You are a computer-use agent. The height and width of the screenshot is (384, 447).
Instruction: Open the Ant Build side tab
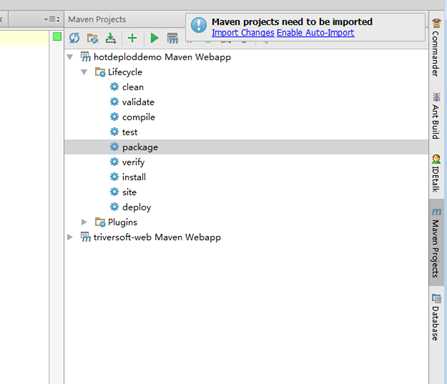tap(436, 116)
